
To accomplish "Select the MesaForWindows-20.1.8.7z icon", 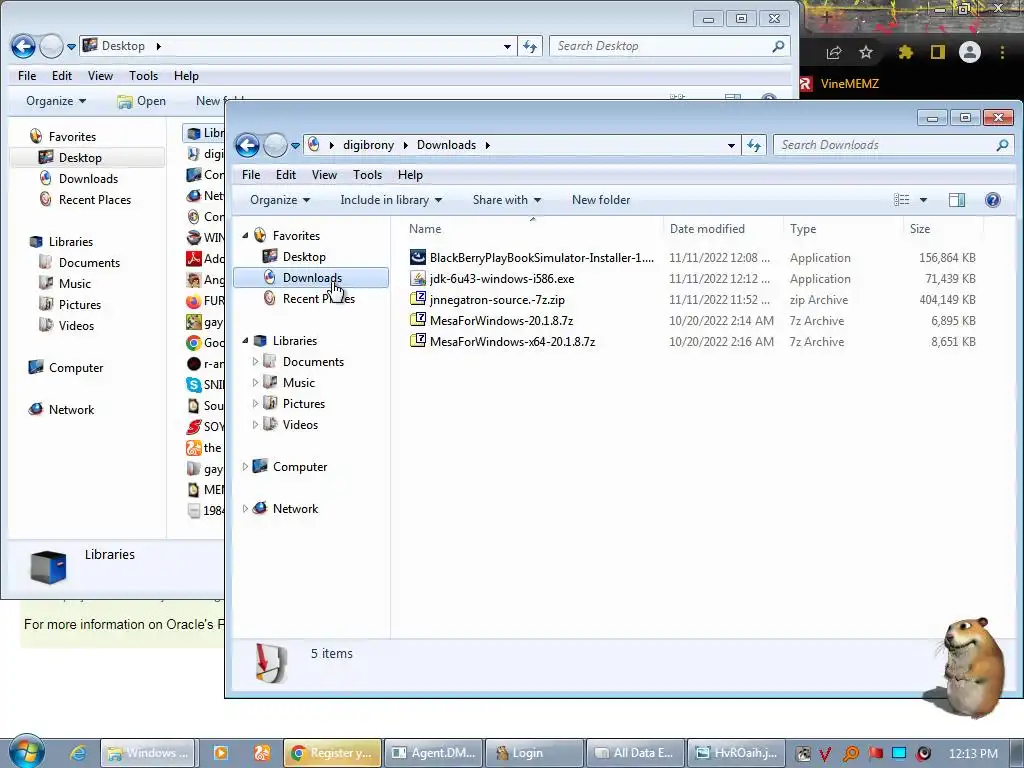I will [x=418, y=320].
